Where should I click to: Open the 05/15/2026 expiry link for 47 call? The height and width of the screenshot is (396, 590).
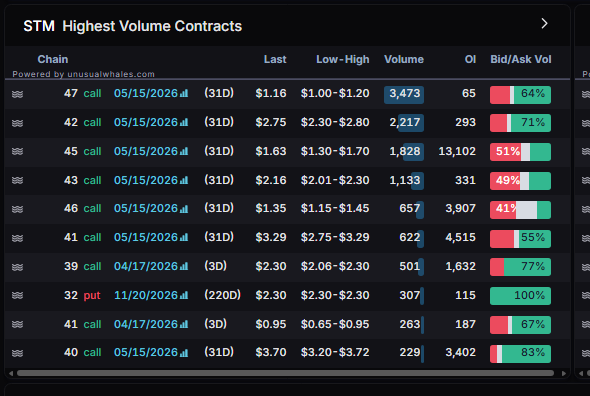pos(146,93)
